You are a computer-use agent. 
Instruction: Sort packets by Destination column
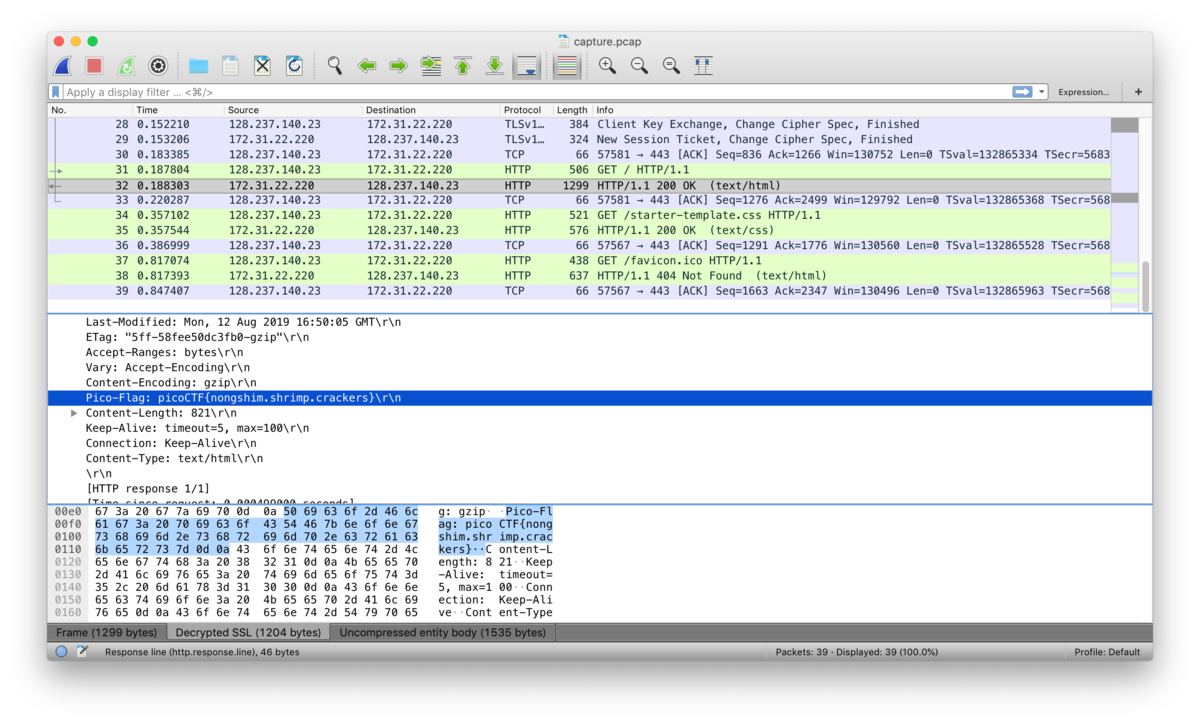pos(431,110)
